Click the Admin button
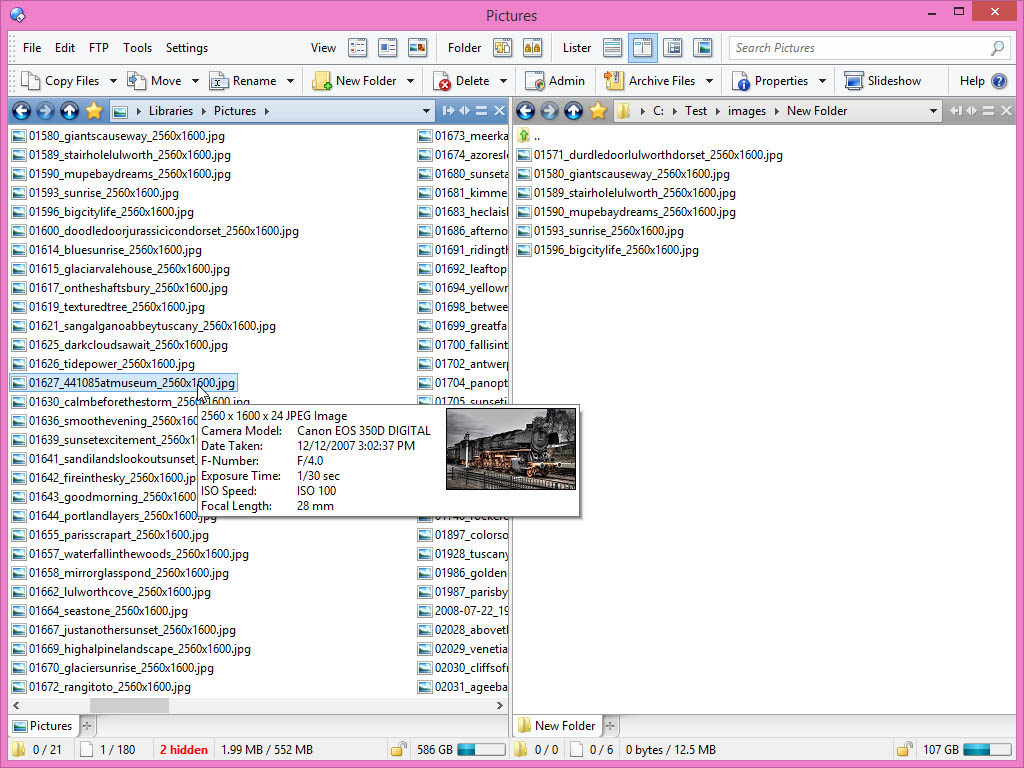The height and width of the screenshot is (768, 1024). point(555,81)
